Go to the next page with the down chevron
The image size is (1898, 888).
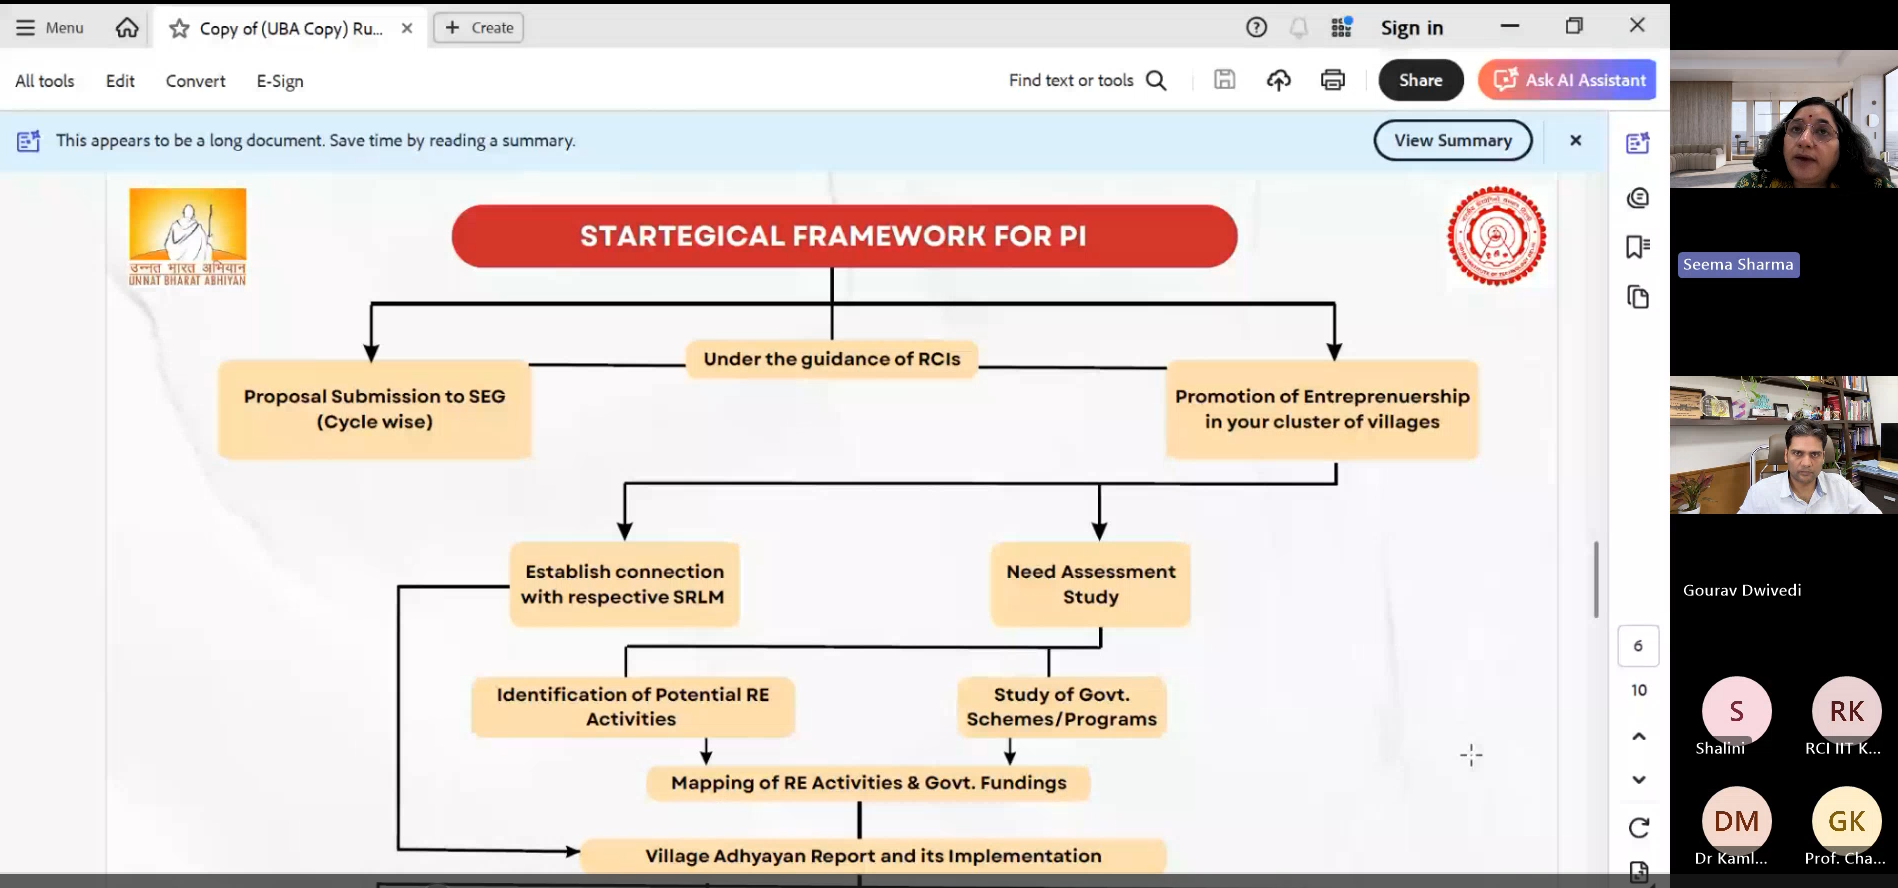1638,780
